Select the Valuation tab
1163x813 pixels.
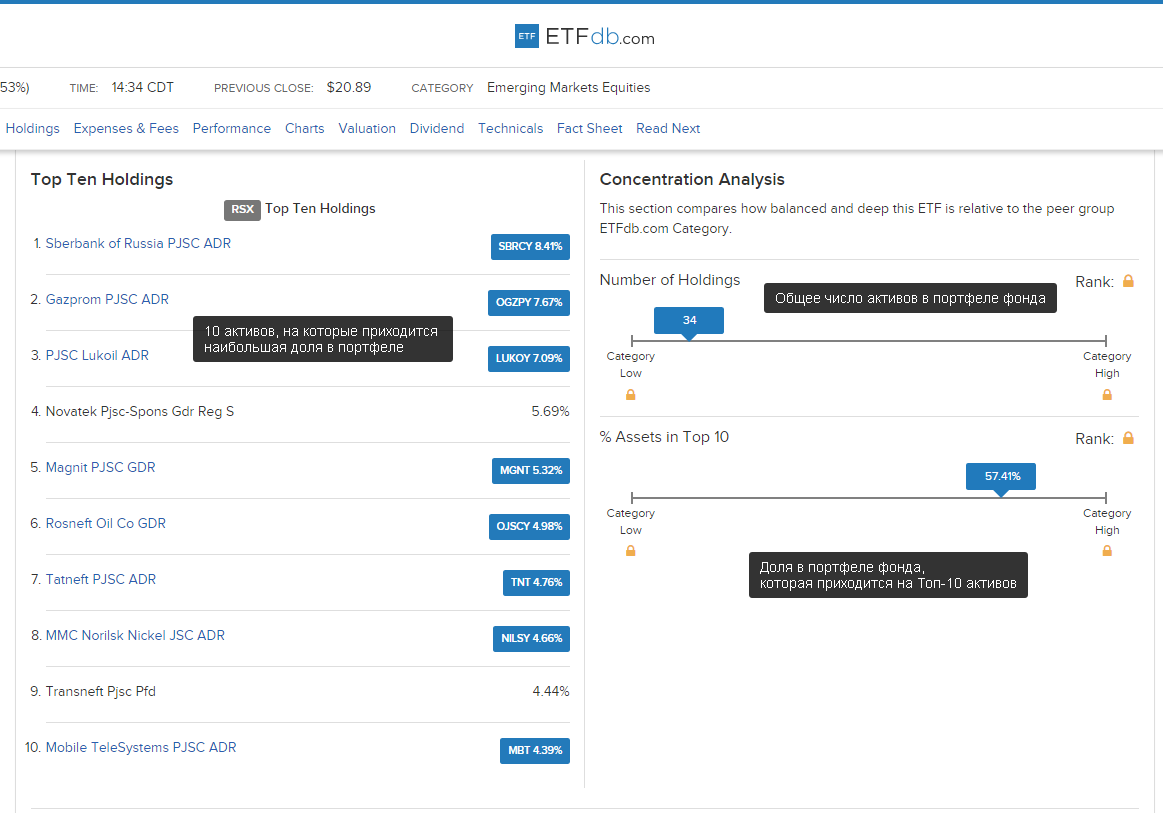click(367, 128)
